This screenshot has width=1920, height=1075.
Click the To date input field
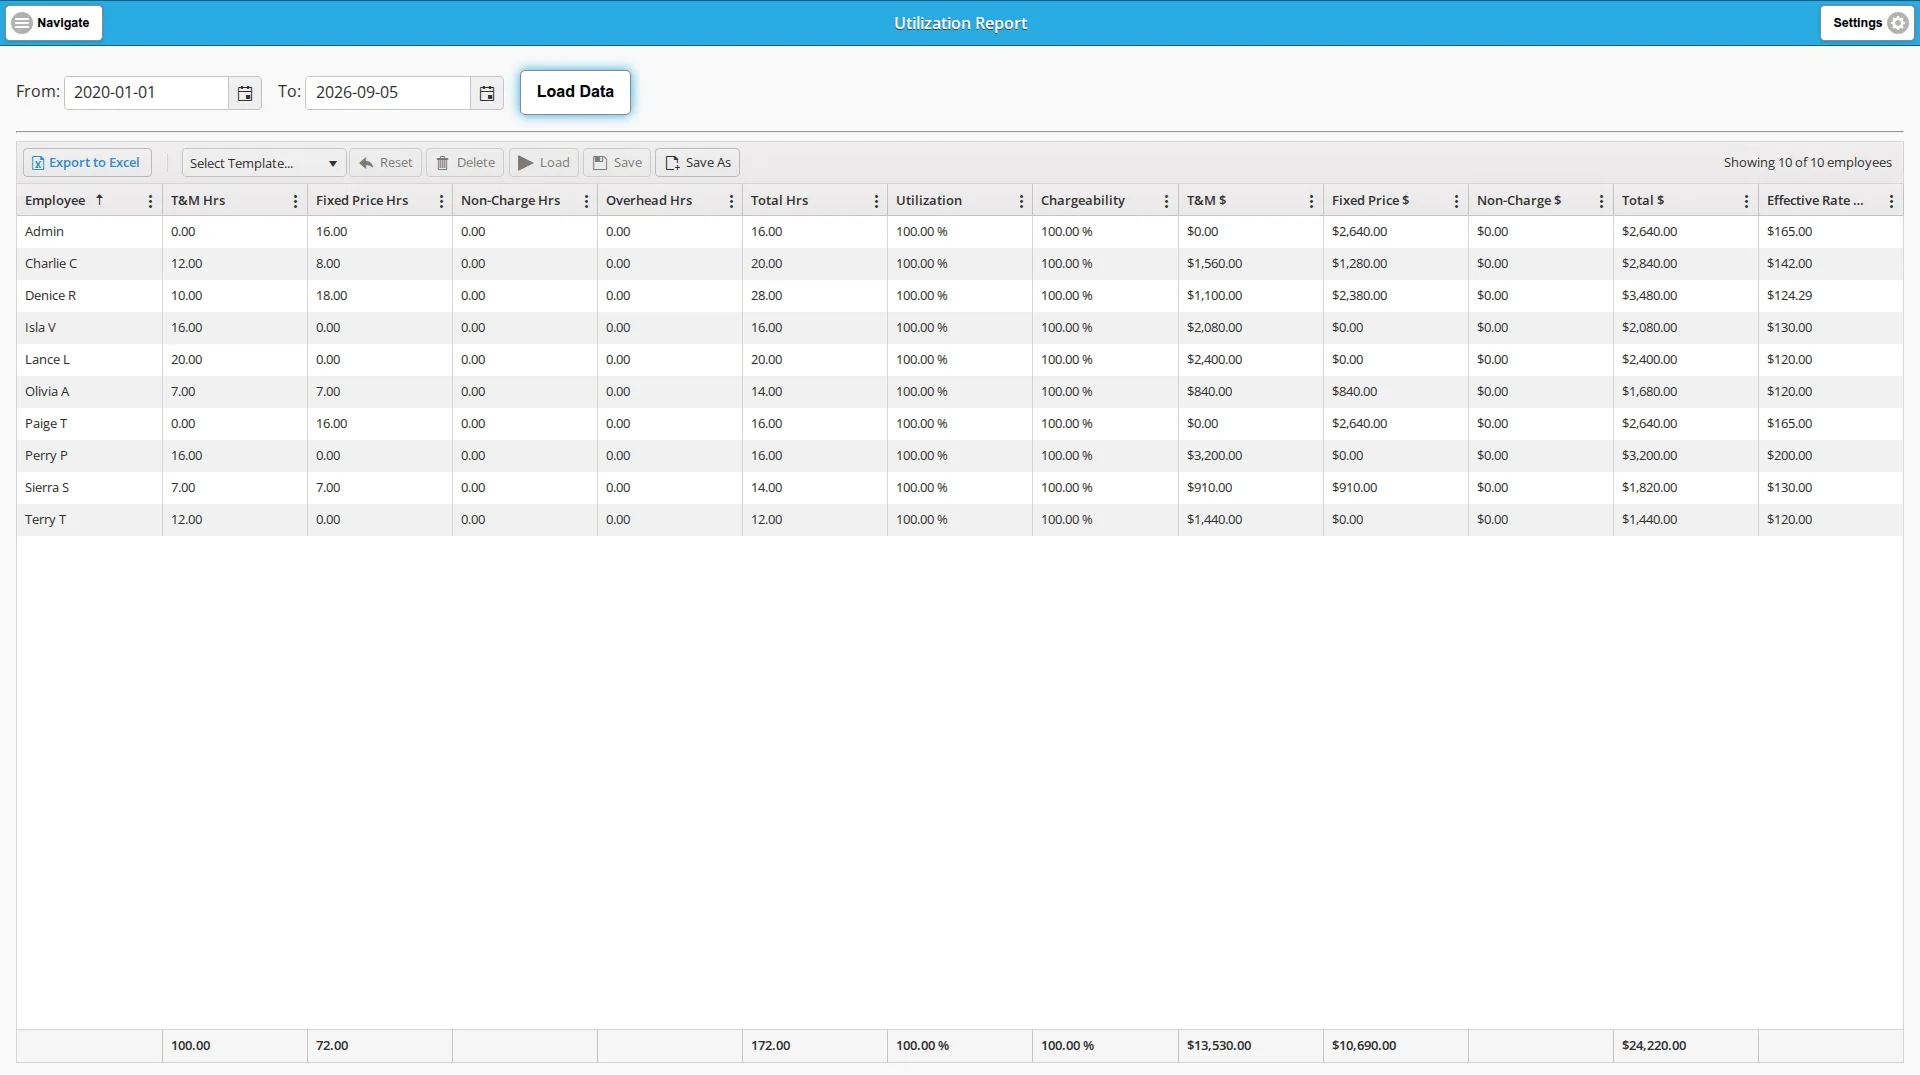click(388, 93)
